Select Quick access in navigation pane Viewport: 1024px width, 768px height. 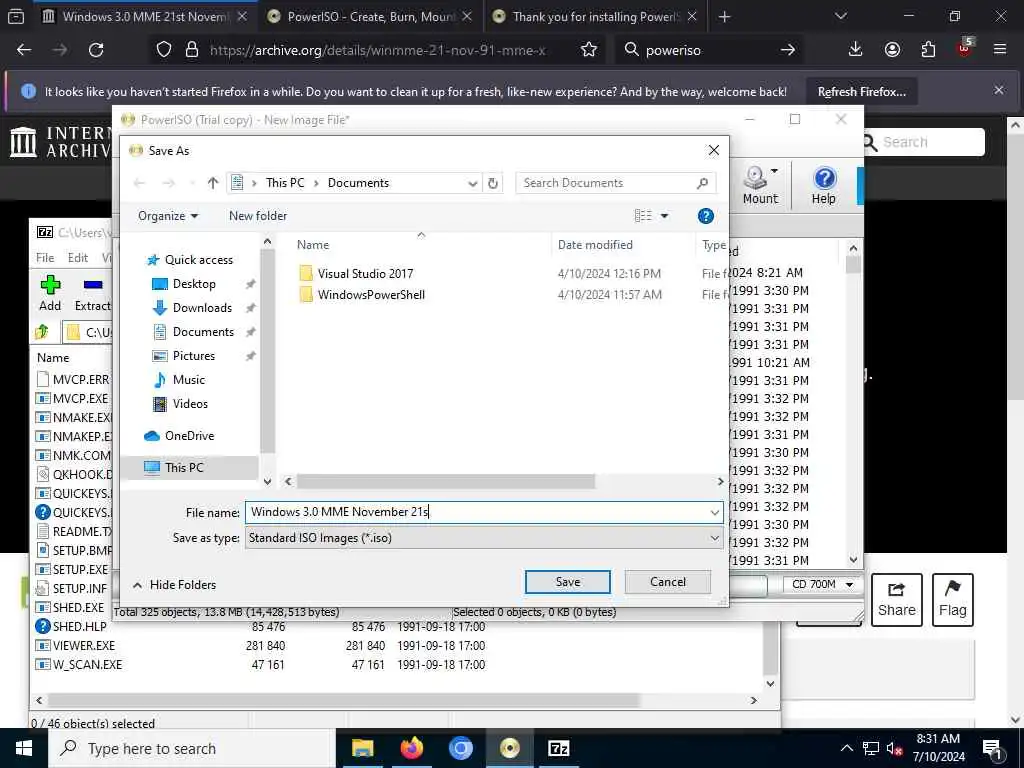[190, 260]
